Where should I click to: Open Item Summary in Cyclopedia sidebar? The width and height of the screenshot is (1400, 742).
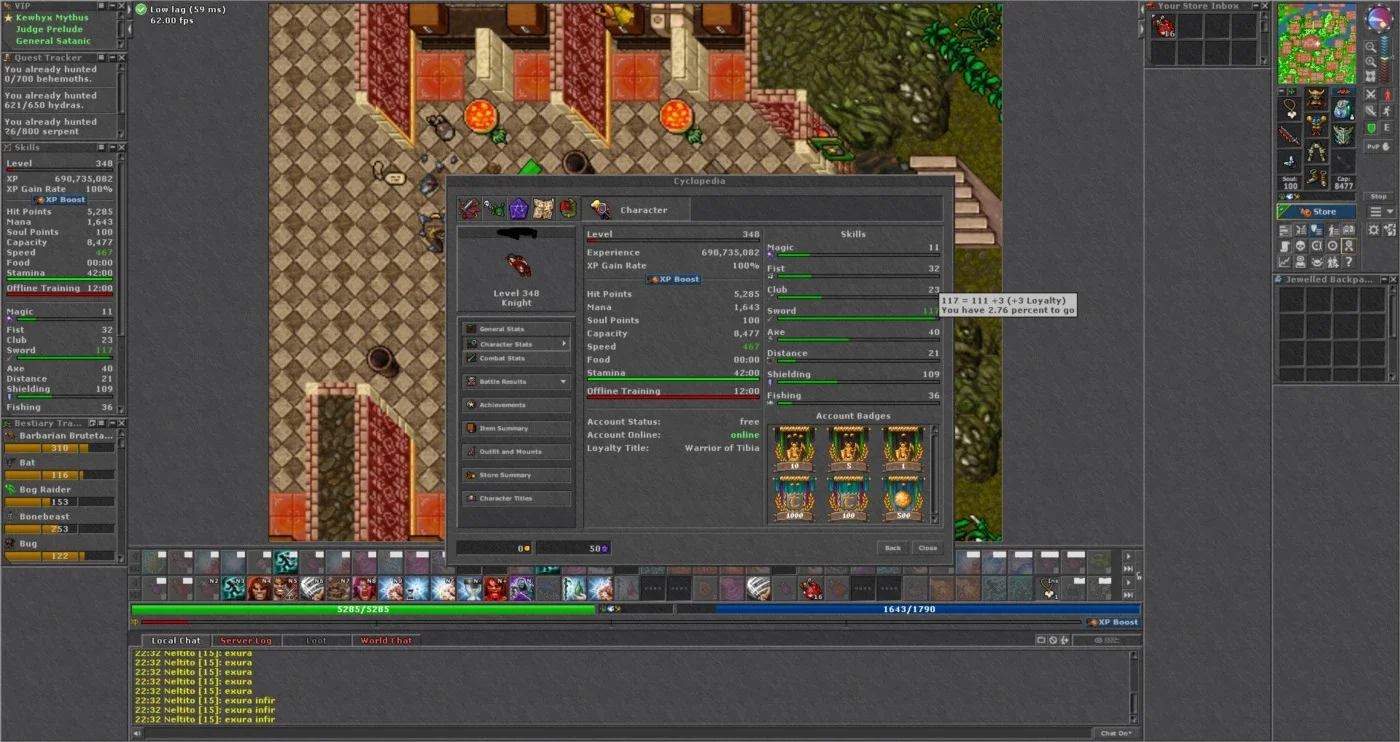(516, 428)
